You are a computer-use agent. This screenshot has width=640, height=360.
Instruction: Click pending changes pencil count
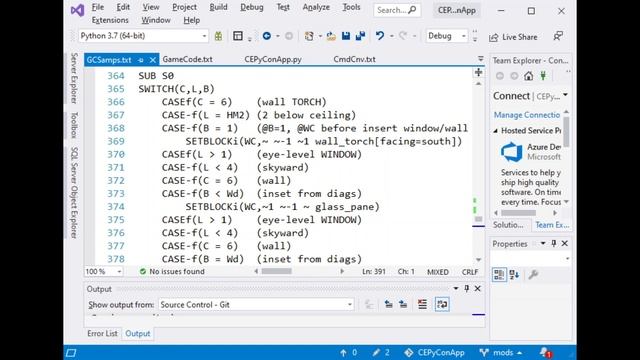[x=380, y=353]
